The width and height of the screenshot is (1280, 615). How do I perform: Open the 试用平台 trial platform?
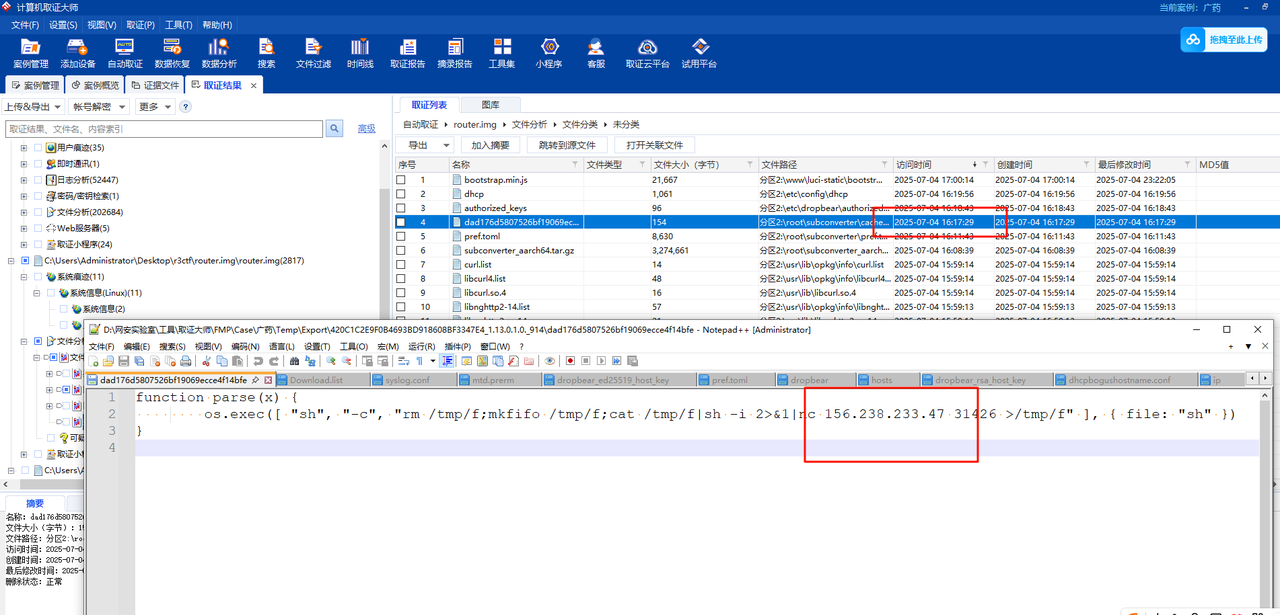700,52
